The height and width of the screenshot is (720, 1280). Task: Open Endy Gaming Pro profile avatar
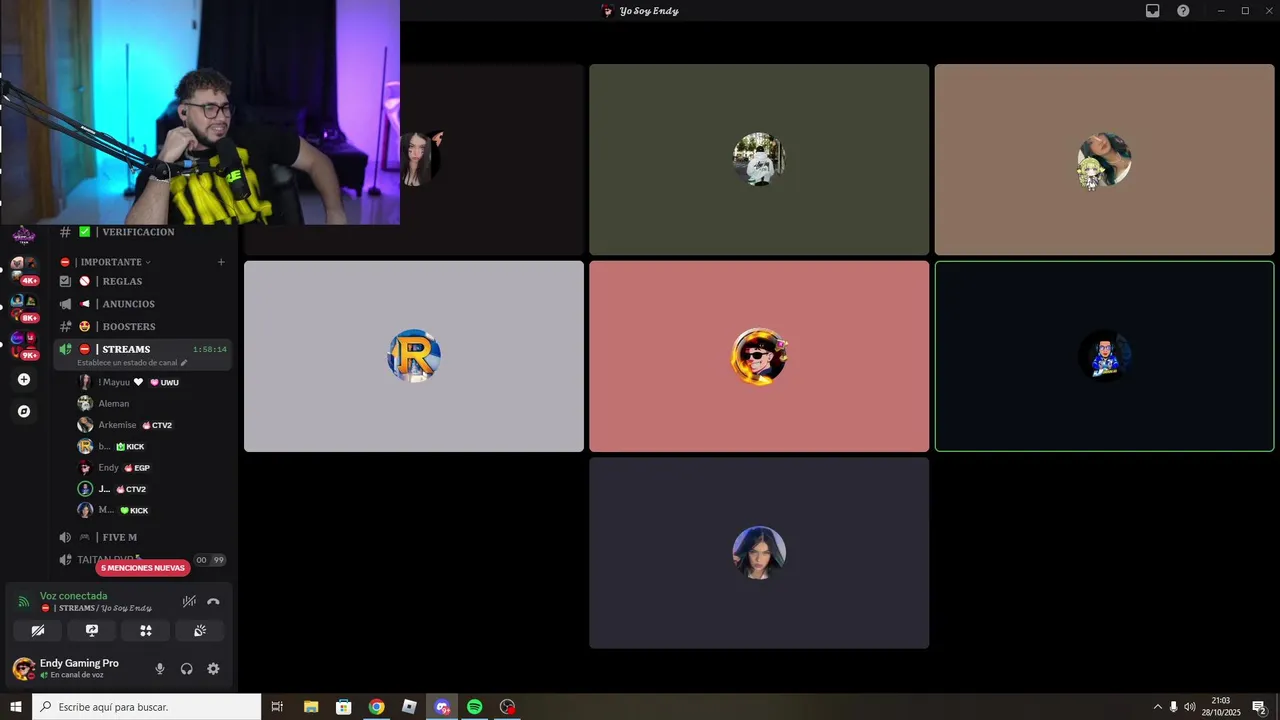[23, 668]
